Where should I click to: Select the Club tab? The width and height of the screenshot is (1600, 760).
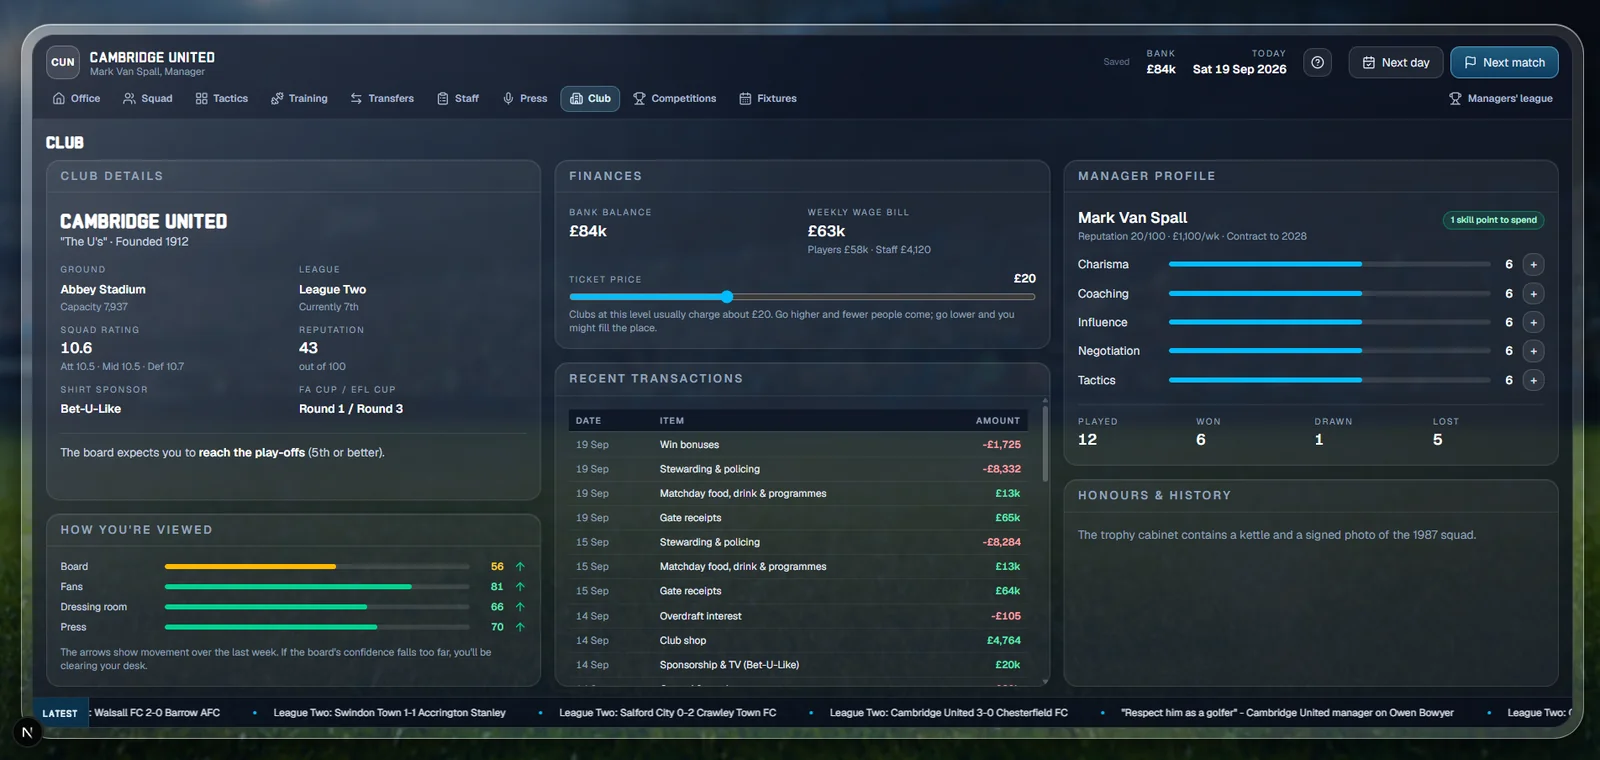tap(590, 99)
